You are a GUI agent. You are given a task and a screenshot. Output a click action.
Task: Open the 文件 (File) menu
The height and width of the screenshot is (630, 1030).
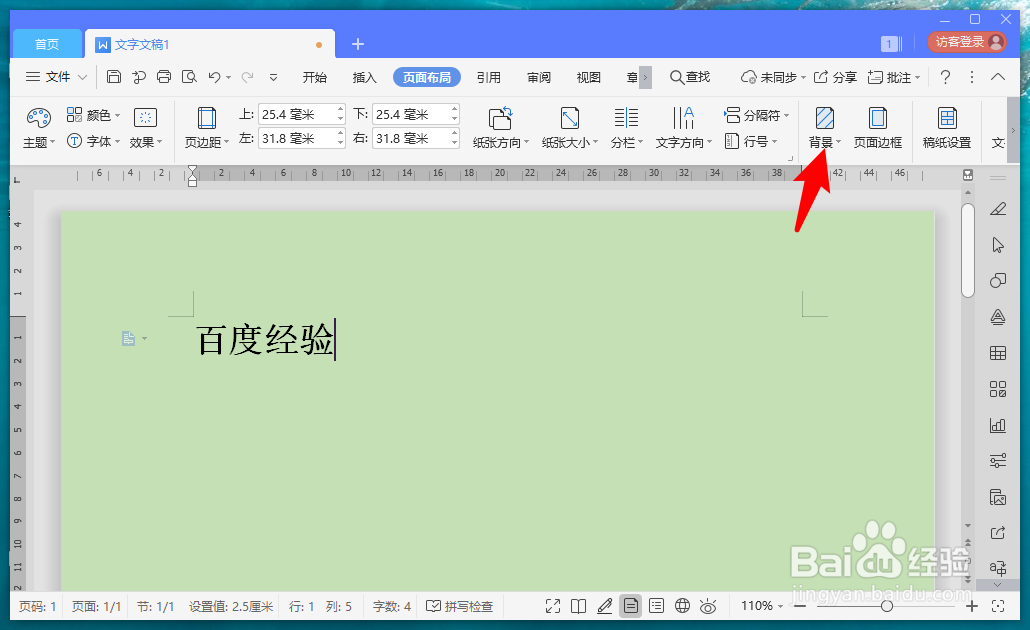(54, 76)
